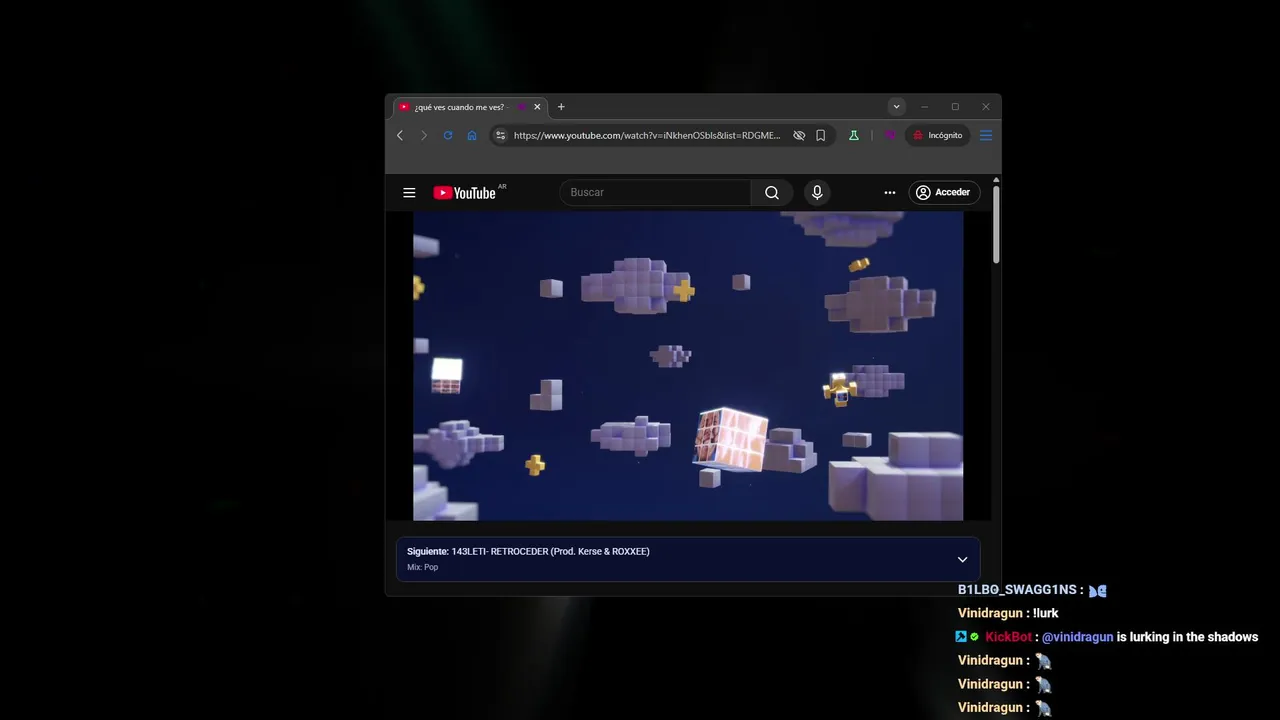Click the 'Mix: Pop' label
The height and width of the screenshot is (720, 1280).
[x=422, y=567]
